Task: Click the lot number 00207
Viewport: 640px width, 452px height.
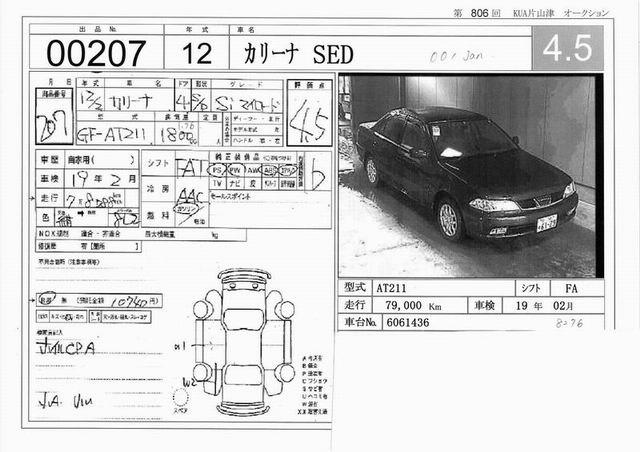Action: coord(96,53)
